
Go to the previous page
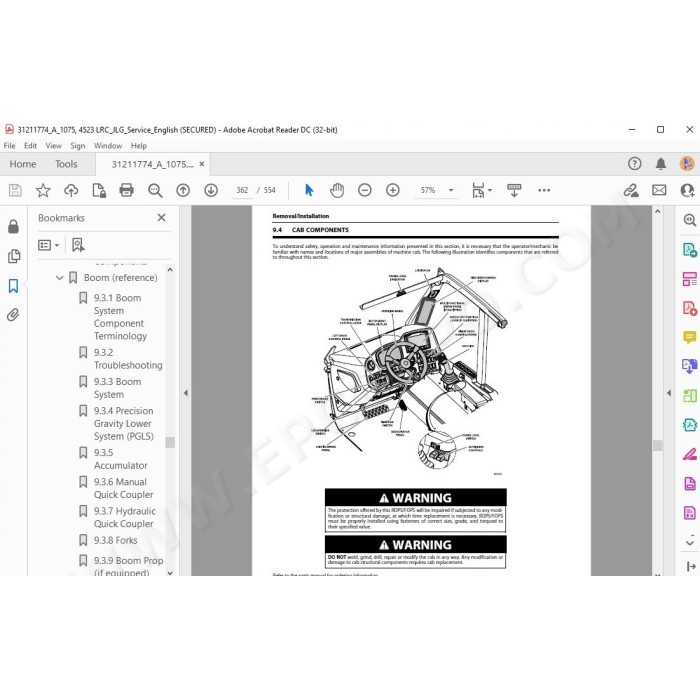point(183,191)
